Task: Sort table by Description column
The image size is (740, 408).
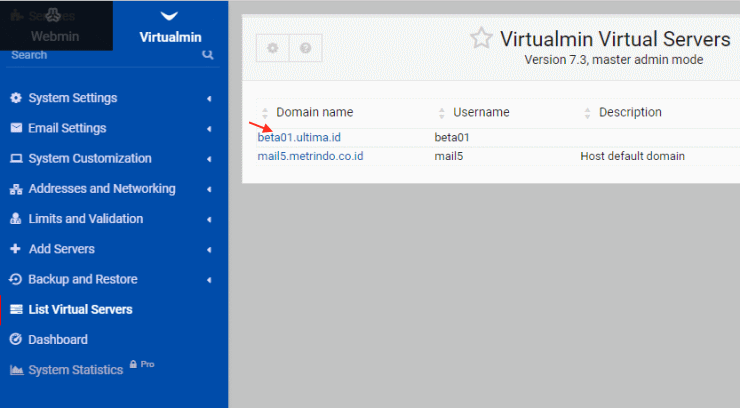Action: (x=630, y=112)
